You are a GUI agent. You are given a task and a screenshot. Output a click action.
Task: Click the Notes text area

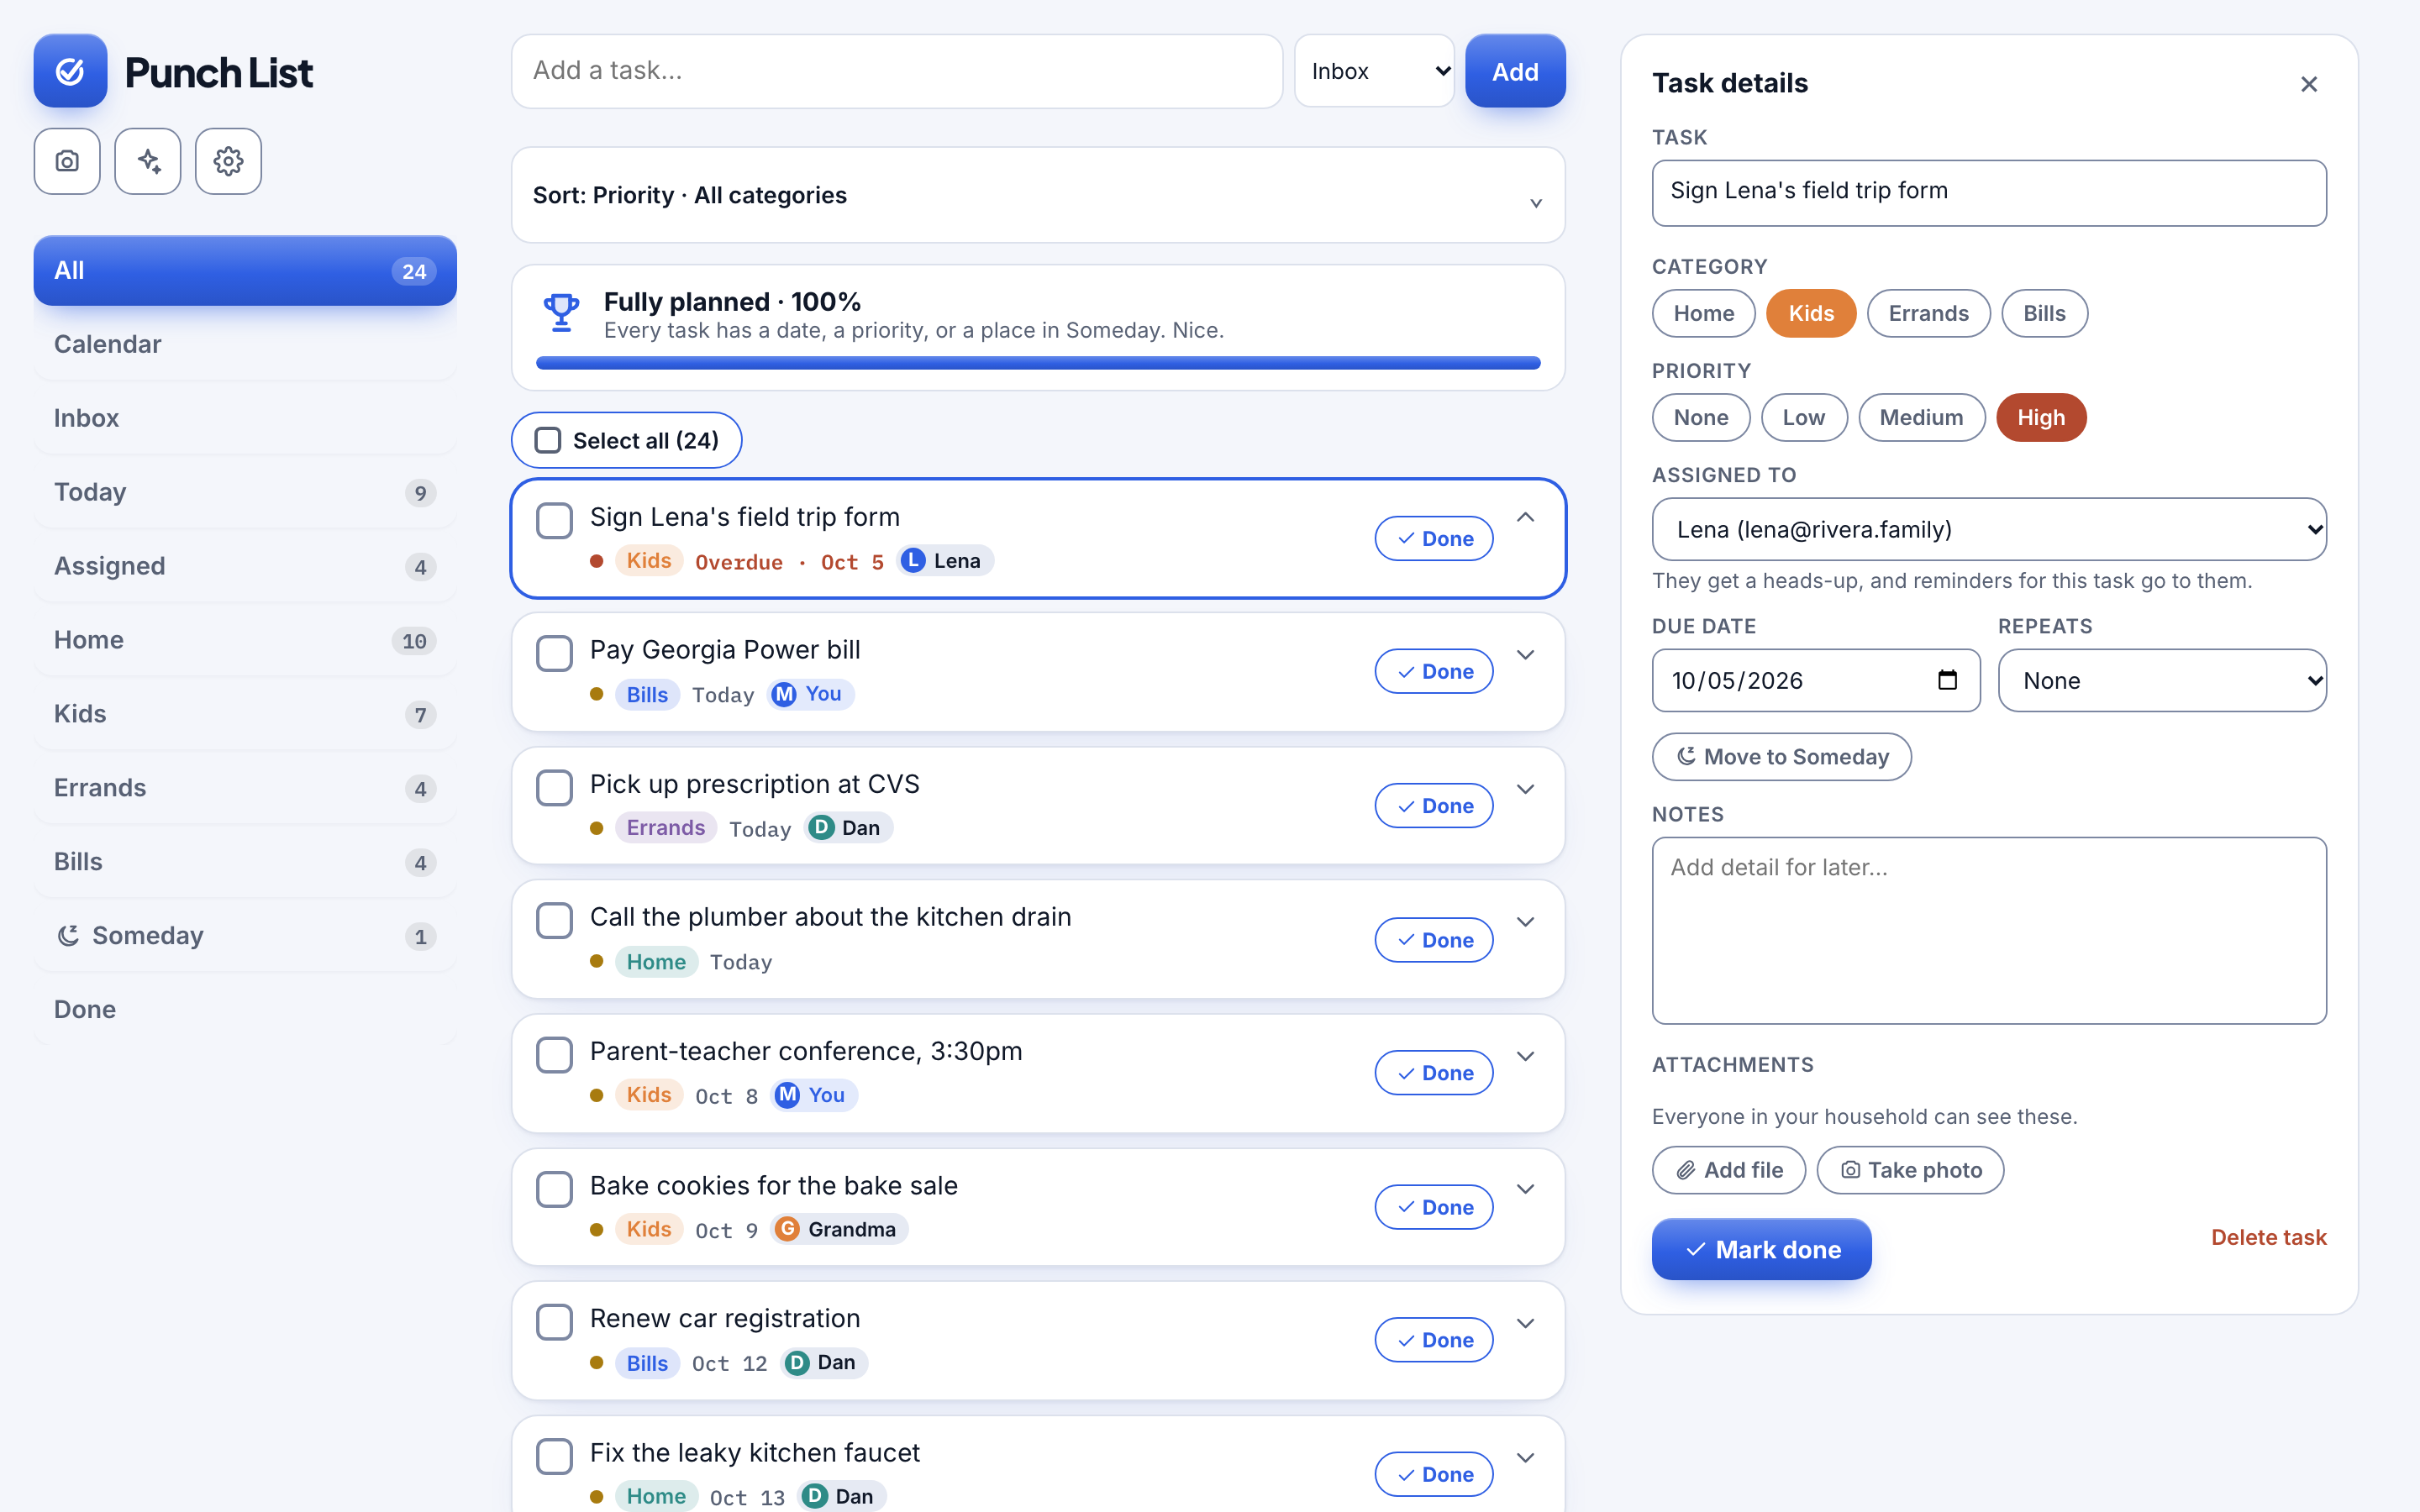pos(1989,930)
